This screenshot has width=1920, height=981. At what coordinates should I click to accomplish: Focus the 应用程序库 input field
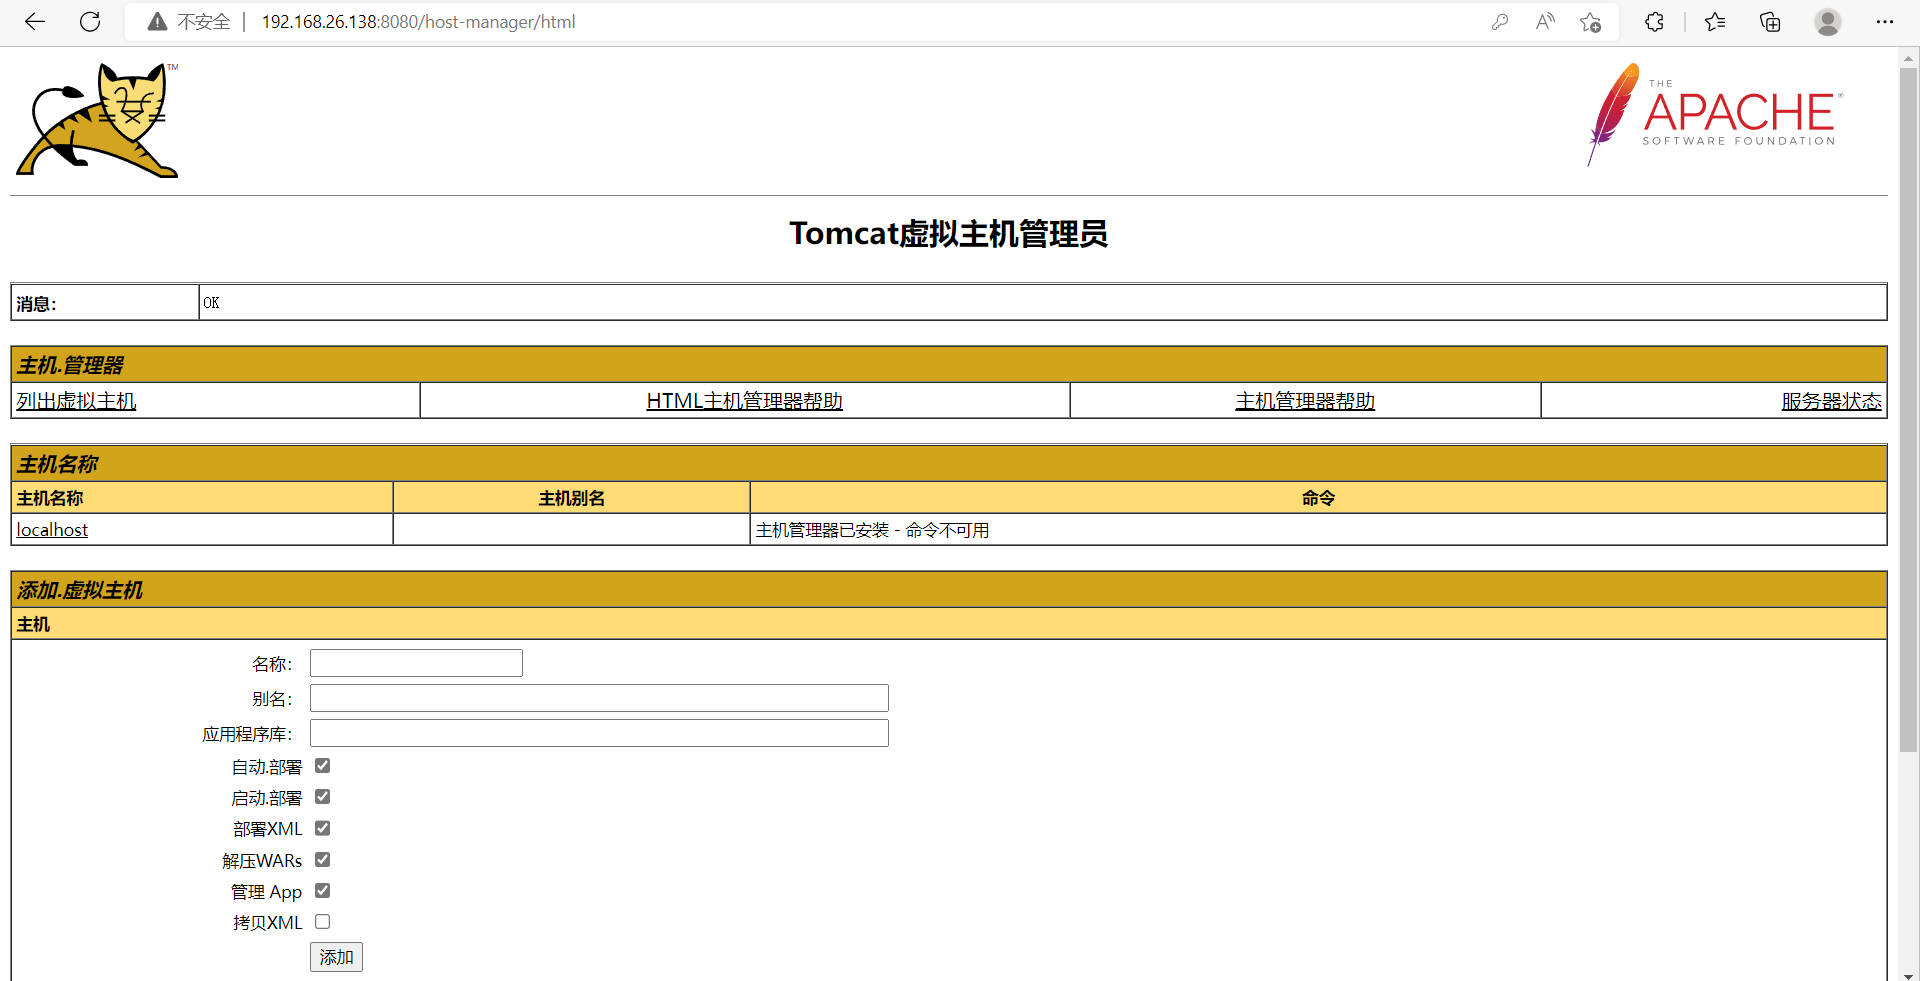pyautogui.click(x=599, y=733)
